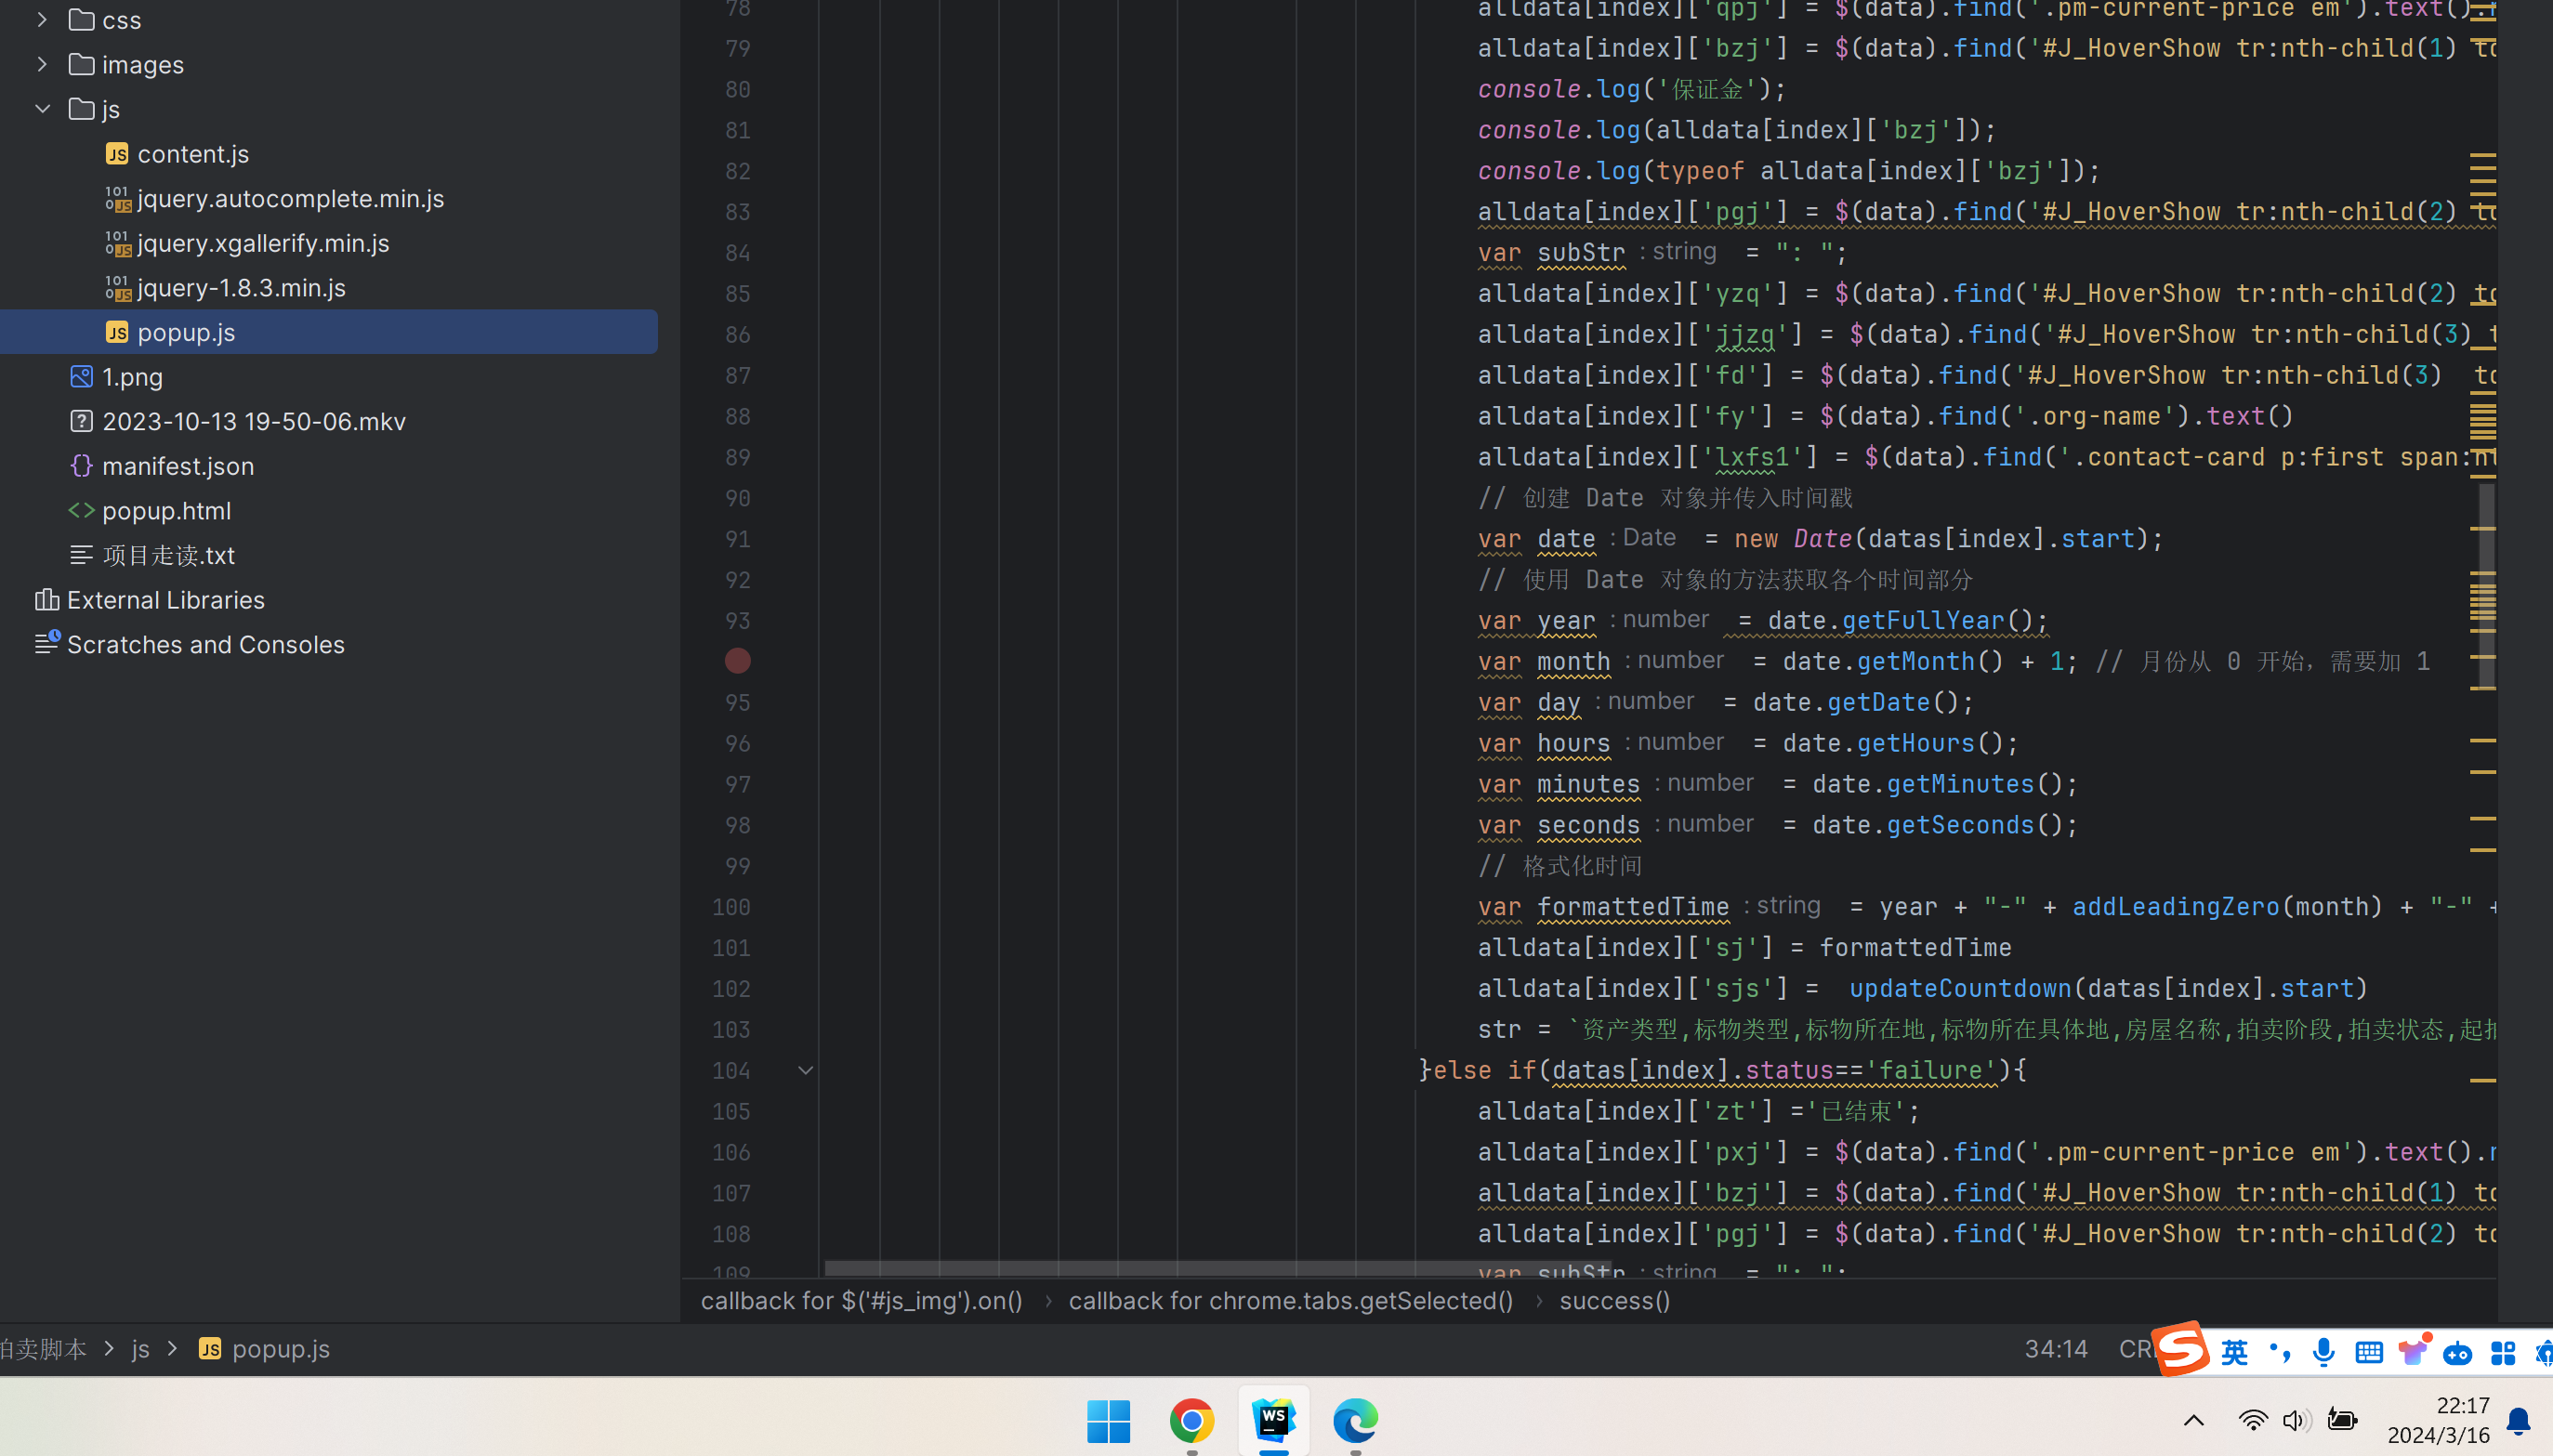The image size is (2553, 1456).
Task: Collapse the js folder in file tree
Action: pyautogui.click(x=39, y=109)
